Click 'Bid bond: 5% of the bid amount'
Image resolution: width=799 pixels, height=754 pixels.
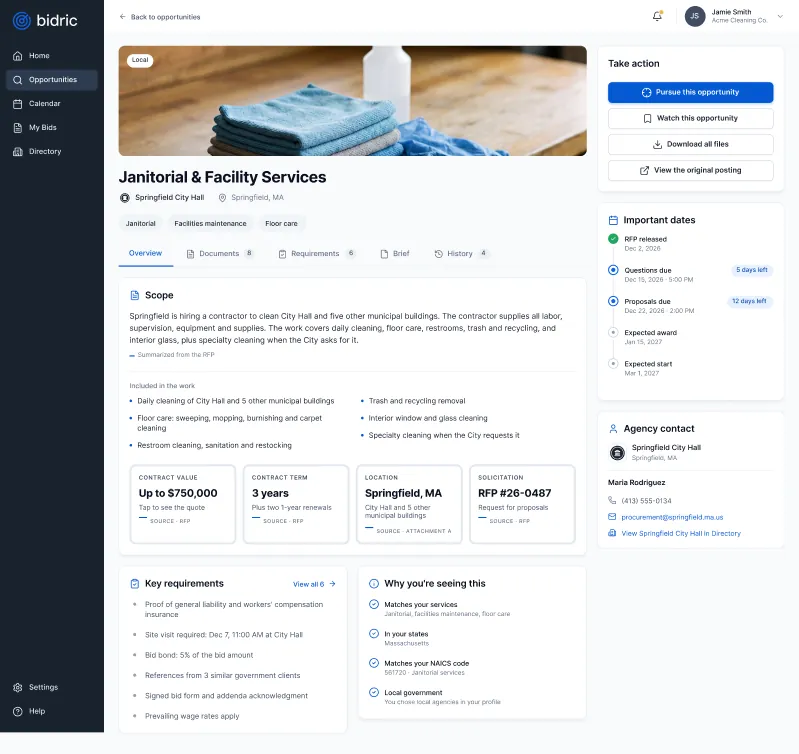tap(199, 656)
